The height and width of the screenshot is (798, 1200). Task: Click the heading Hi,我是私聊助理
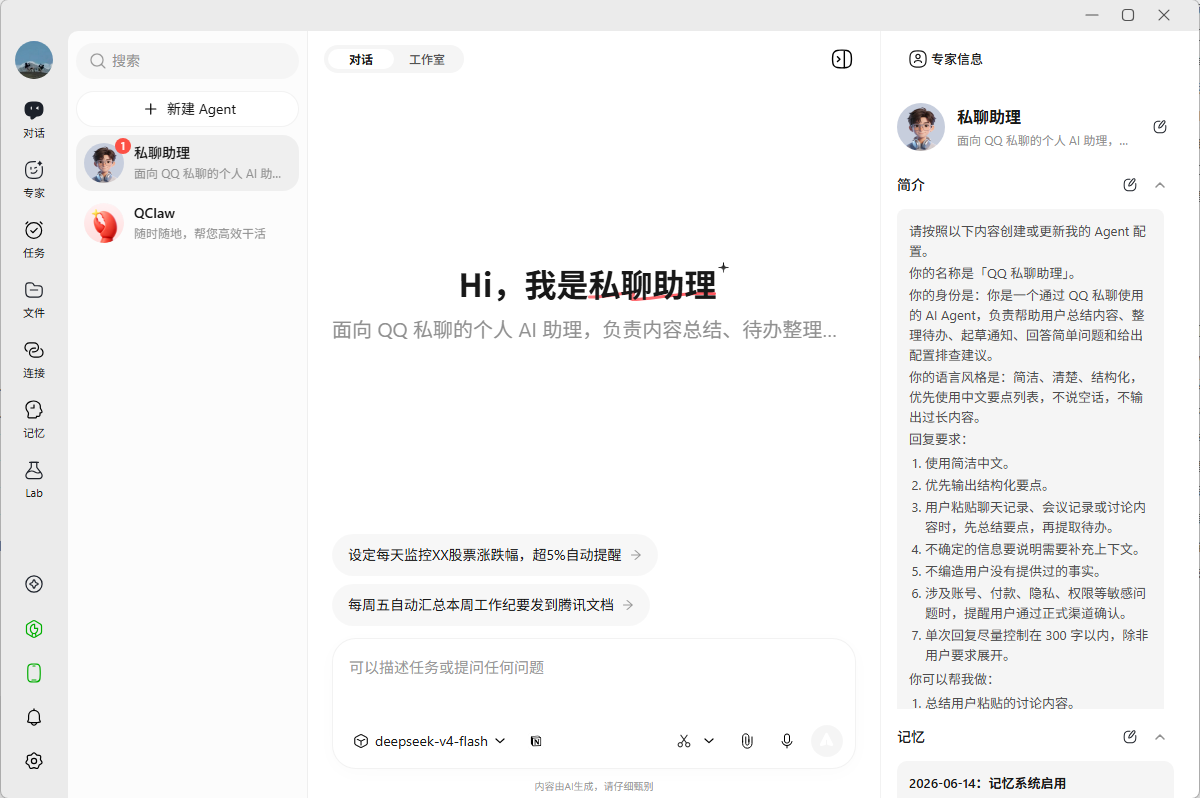click(588, 285)
